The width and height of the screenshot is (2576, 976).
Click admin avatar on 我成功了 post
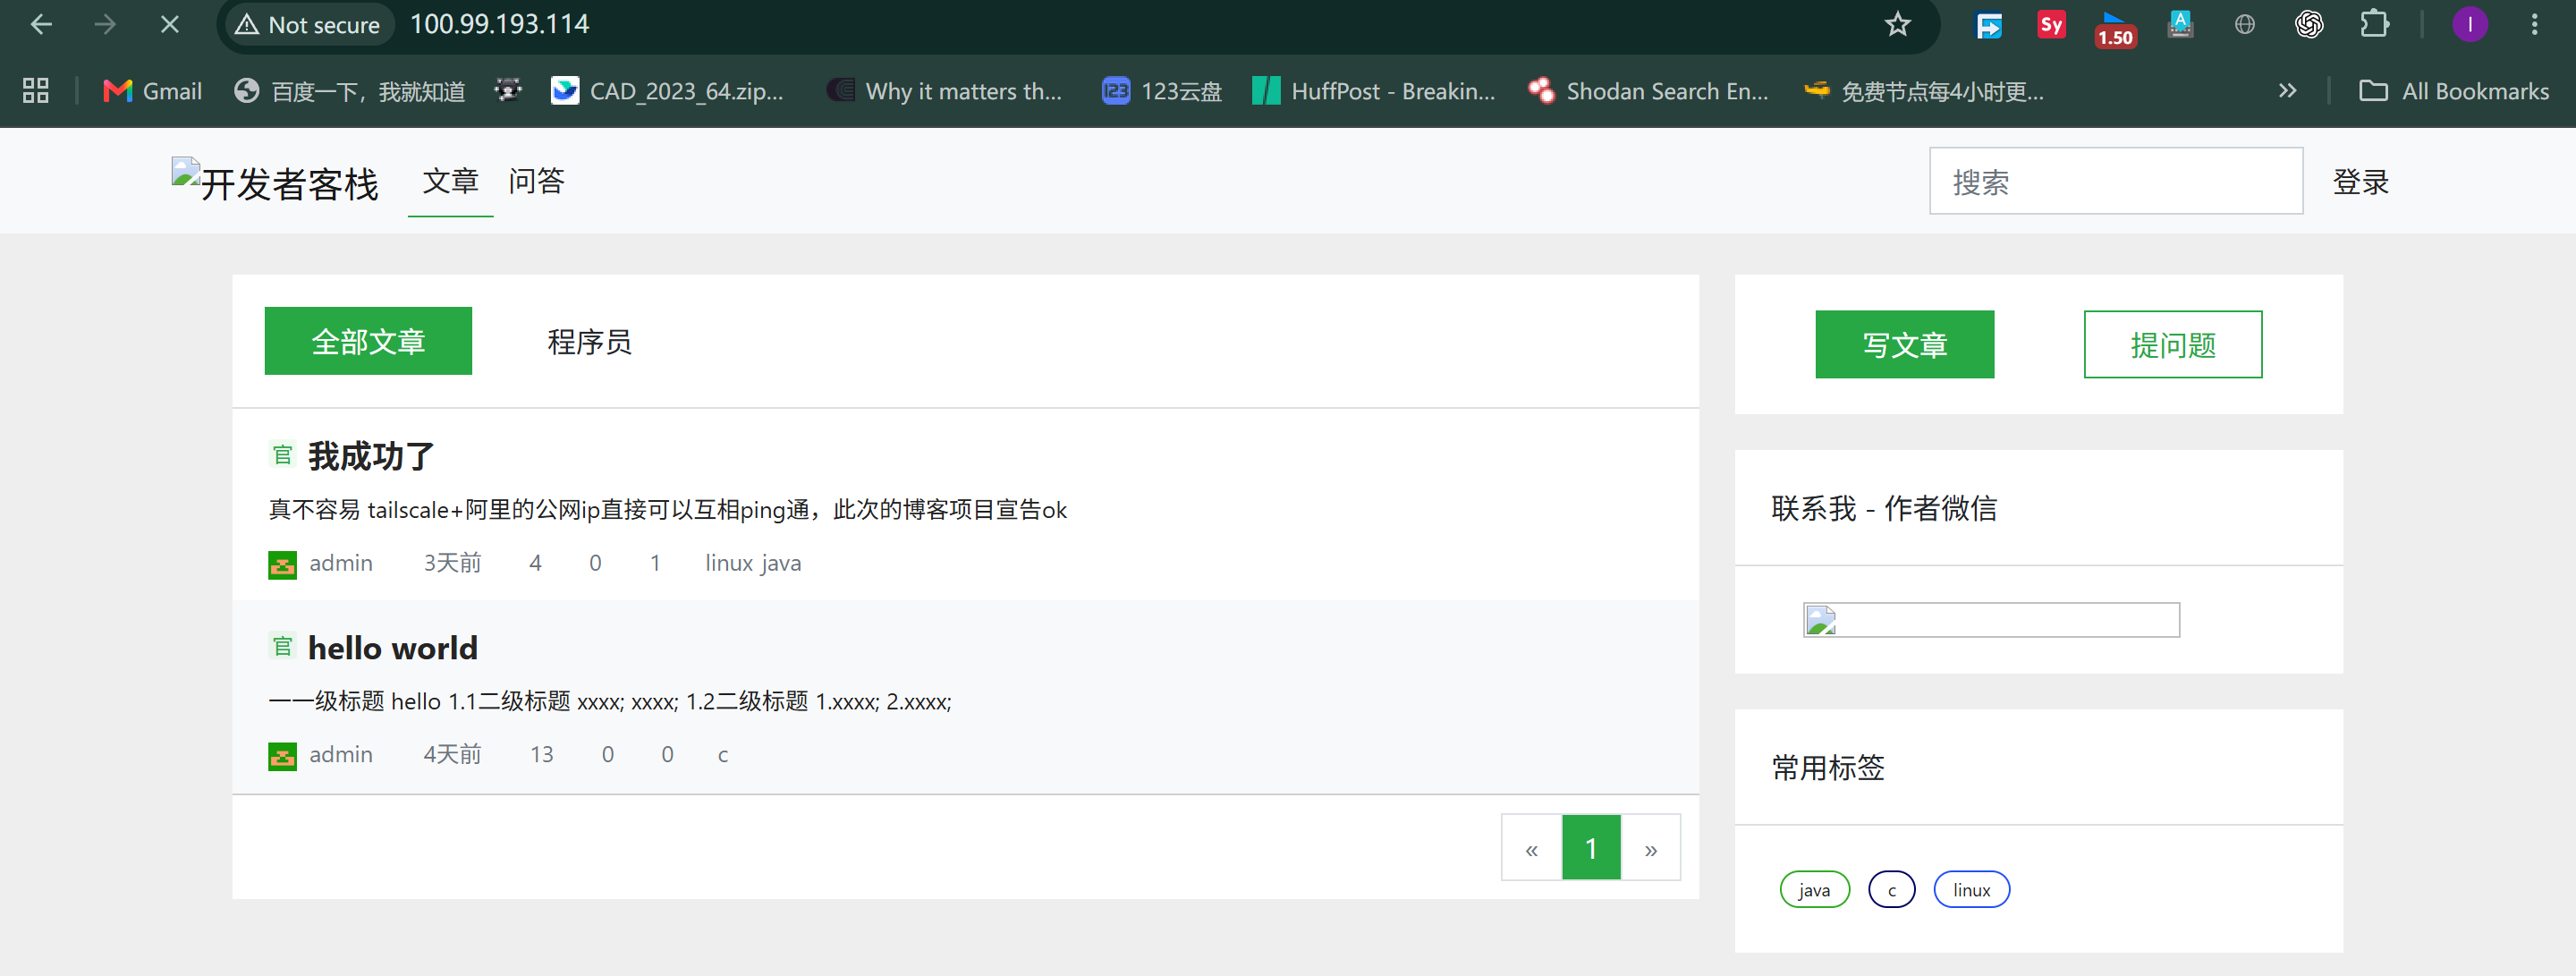pyautogui.click(x=282, y=565)
